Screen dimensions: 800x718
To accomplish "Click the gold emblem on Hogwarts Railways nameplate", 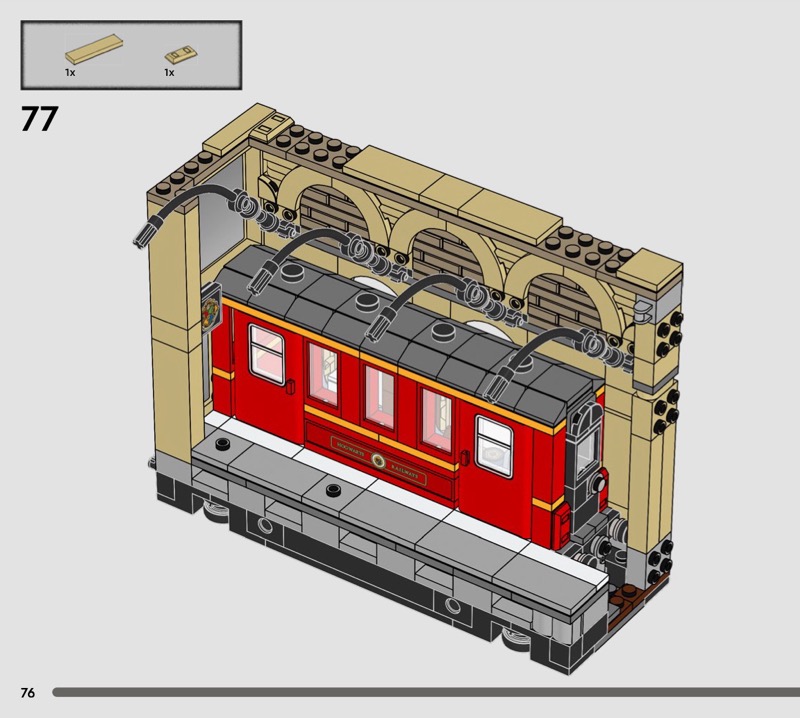I will click(379, 461).
